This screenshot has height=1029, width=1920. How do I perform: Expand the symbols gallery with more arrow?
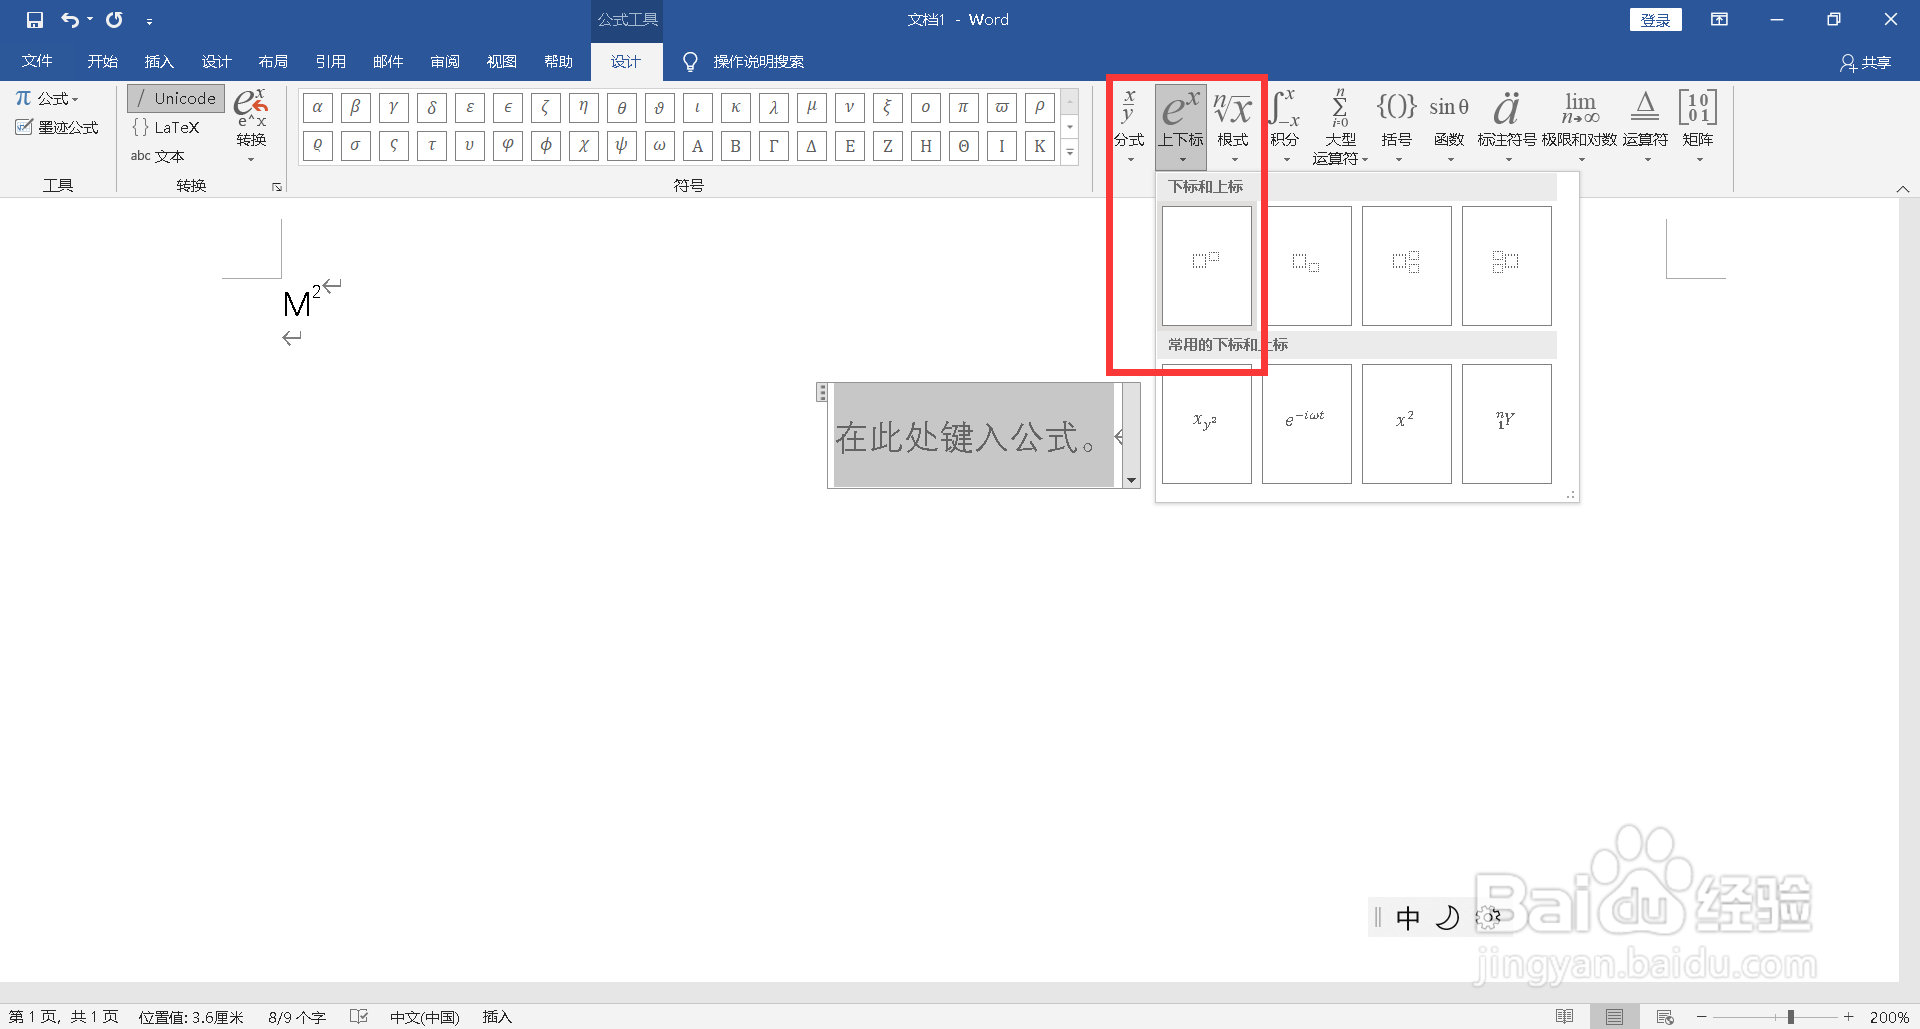pyautogui.click(x=1070, y=152)
